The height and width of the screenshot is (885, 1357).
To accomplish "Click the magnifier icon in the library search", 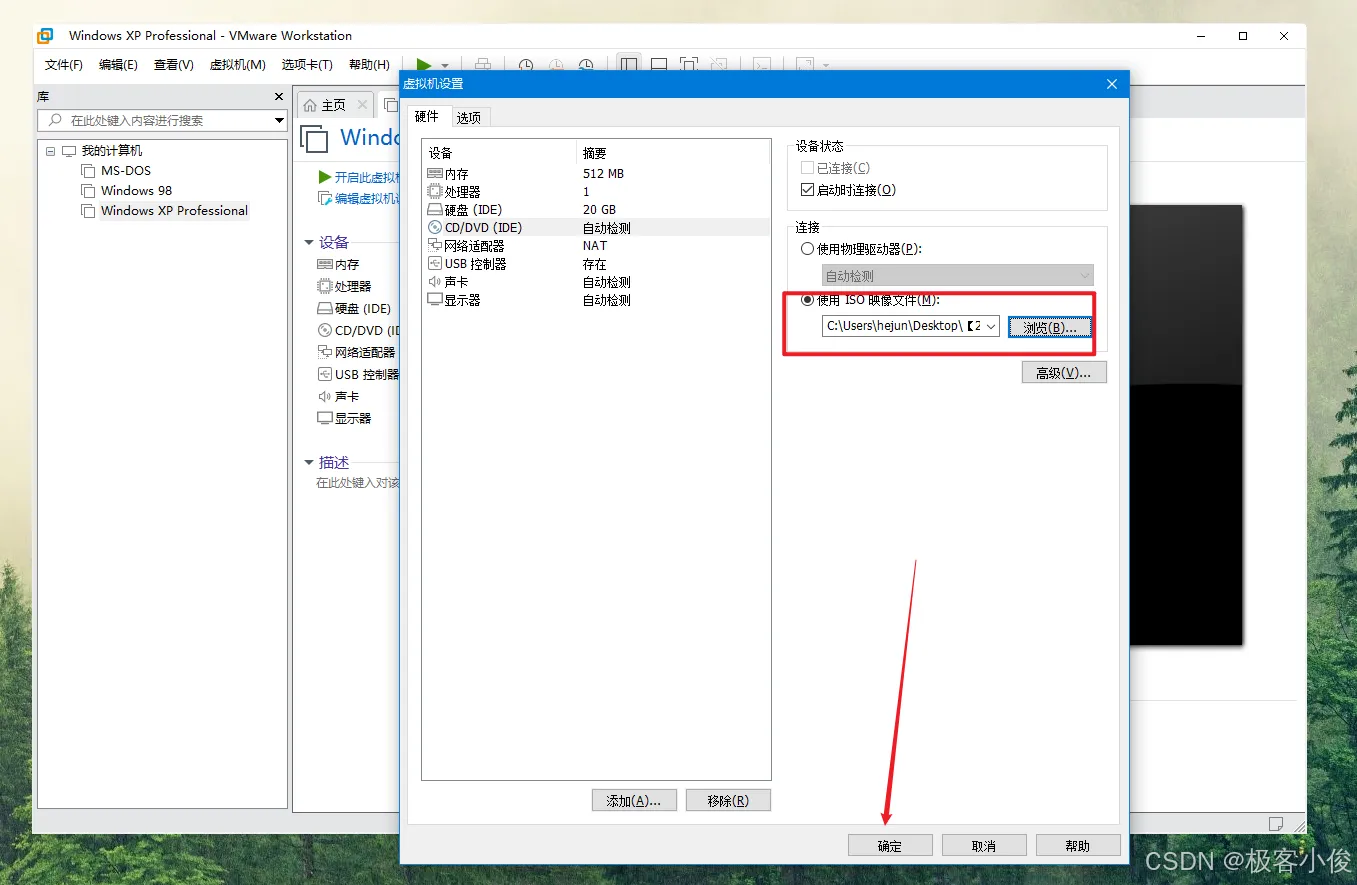I will coord(53,120).
